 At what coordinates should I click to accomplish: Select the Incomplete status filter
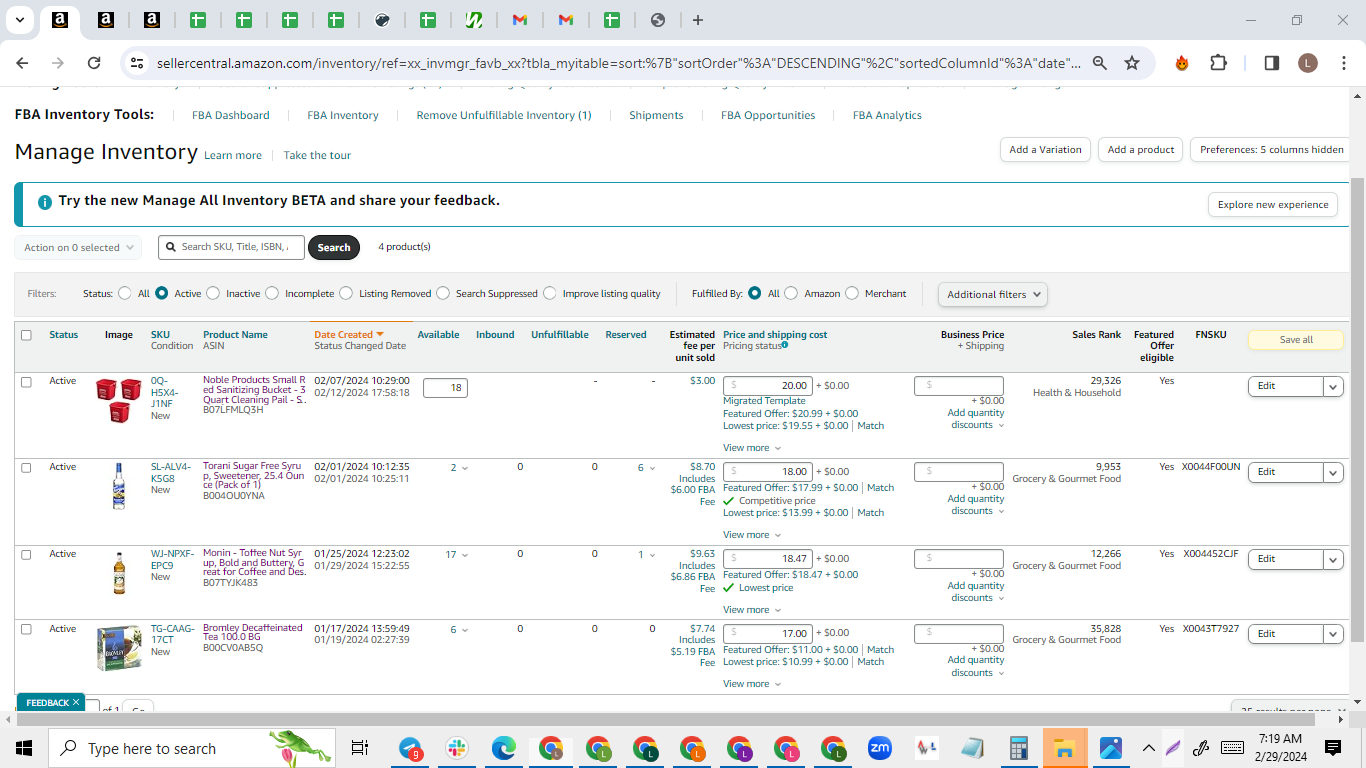(271, 294)
